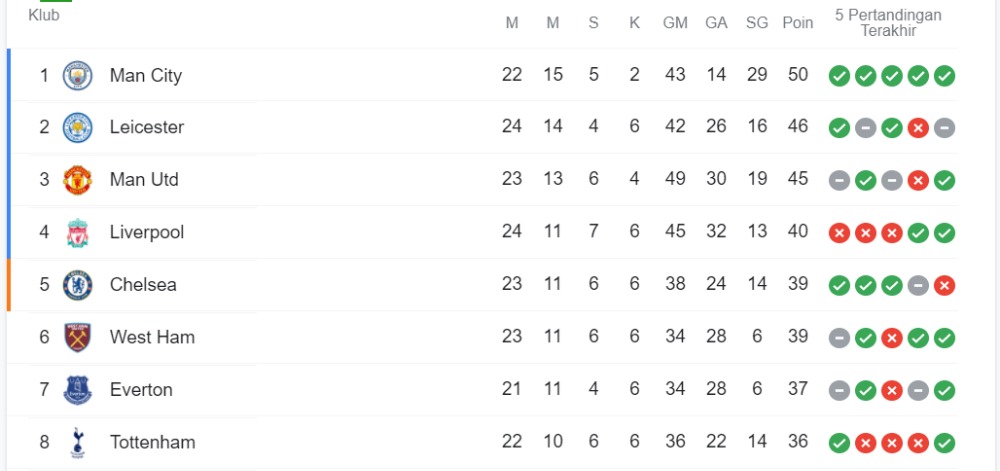Click the Everton club crest
1000x471 pixels.
coord(77,390)
